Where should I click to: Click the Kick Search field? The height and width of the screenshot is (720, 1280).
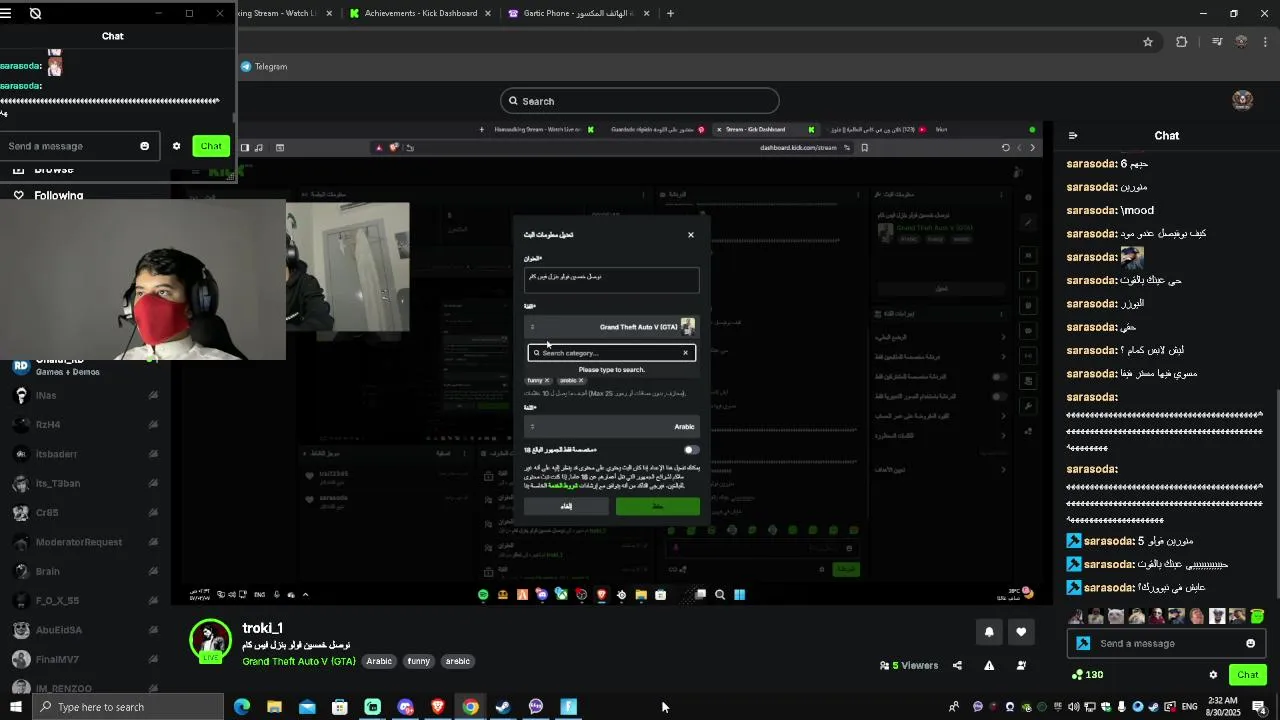(640, 101)
